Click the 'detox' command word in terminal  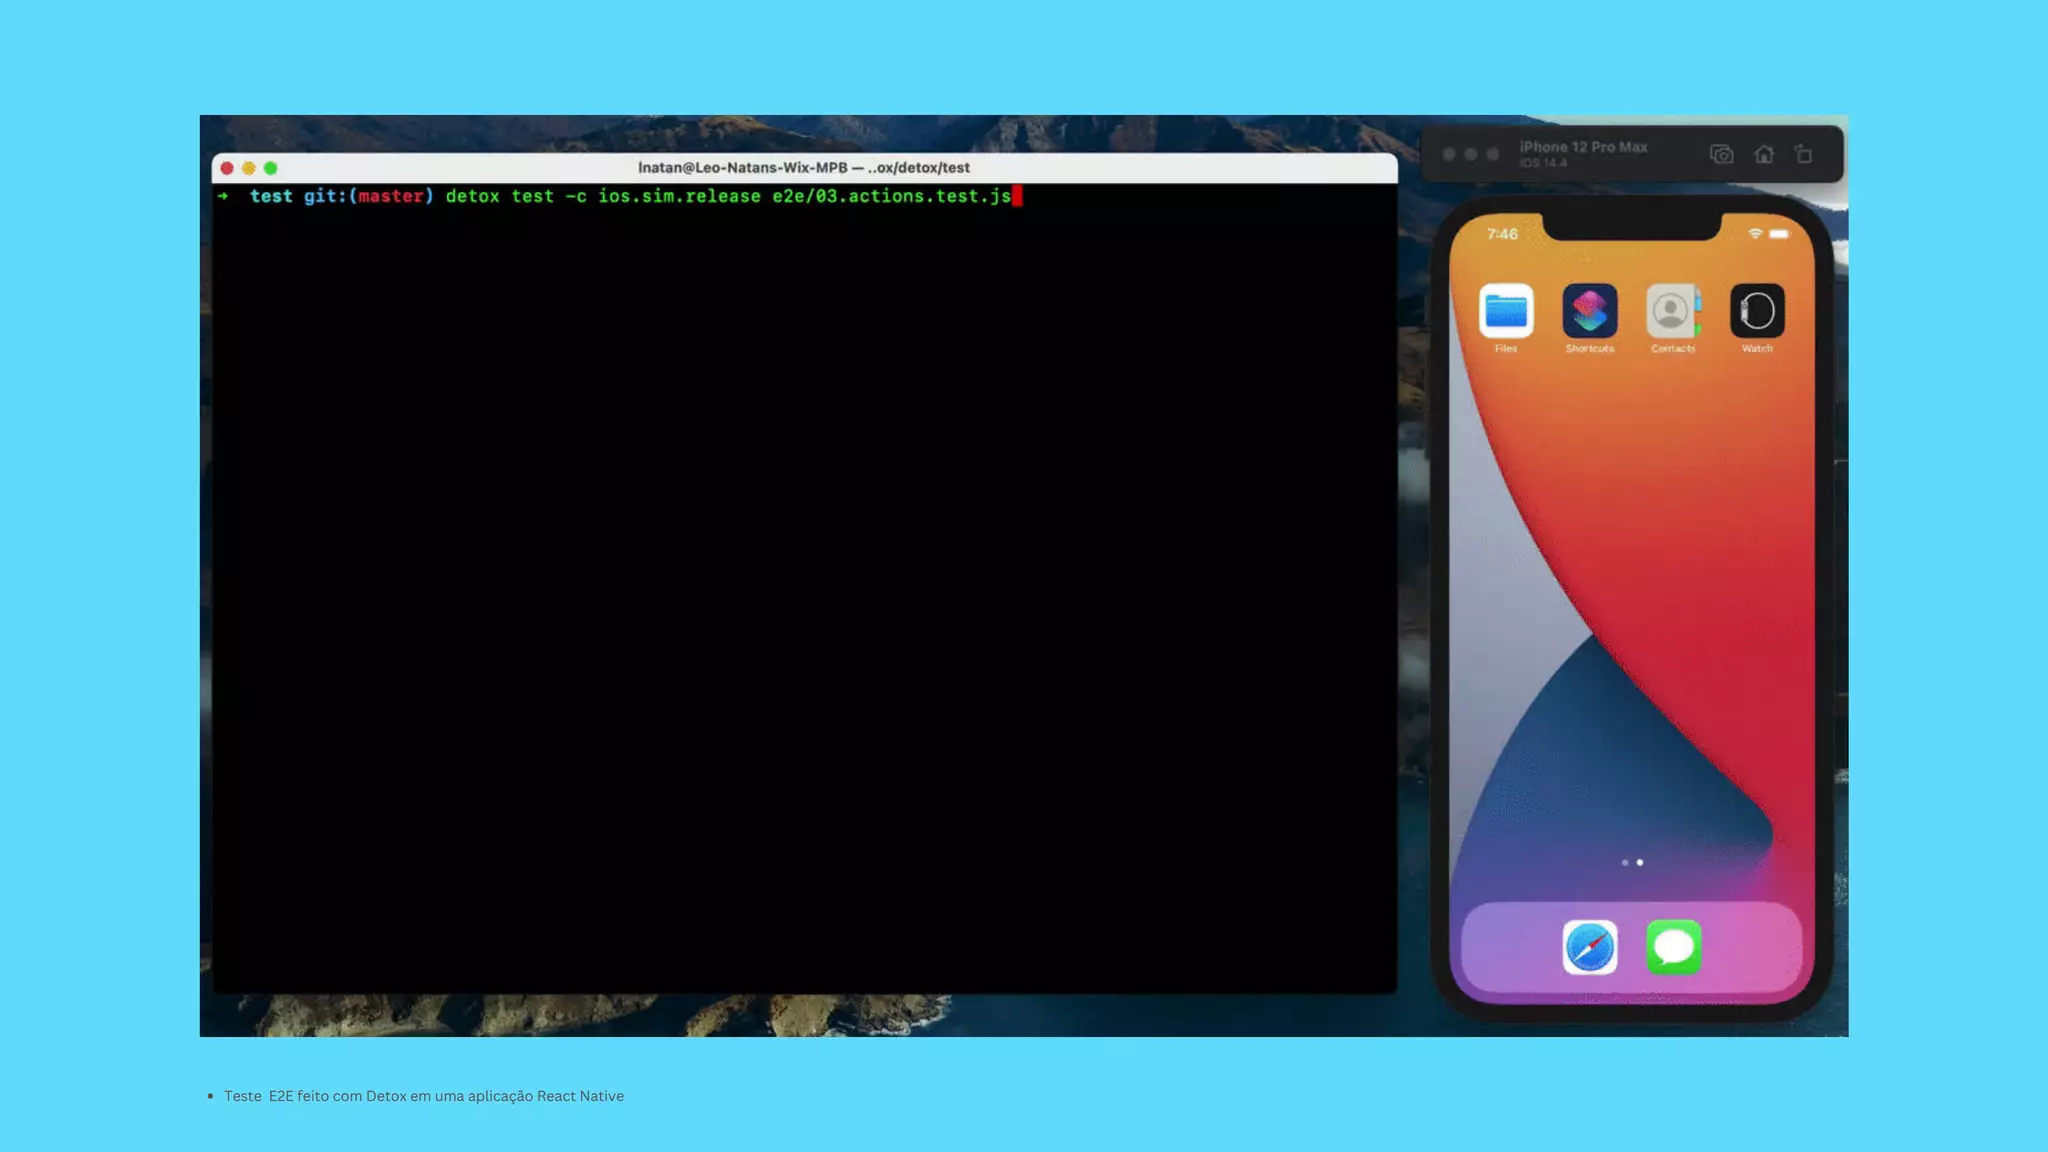[472, 196]
